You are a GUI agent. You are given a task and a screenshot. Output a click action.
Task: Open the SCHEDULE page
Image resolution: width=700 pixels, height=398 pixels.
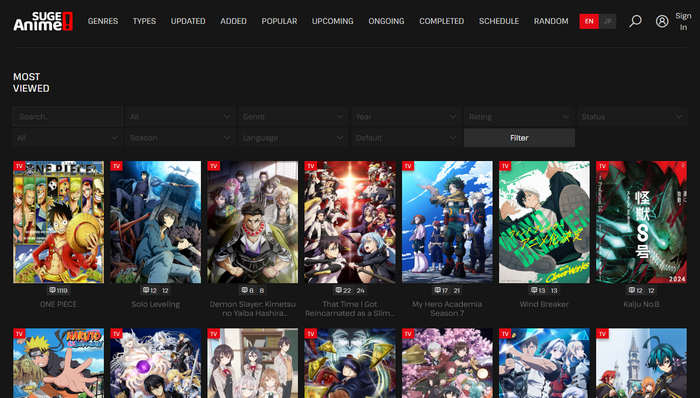click(x=499, y=21)
